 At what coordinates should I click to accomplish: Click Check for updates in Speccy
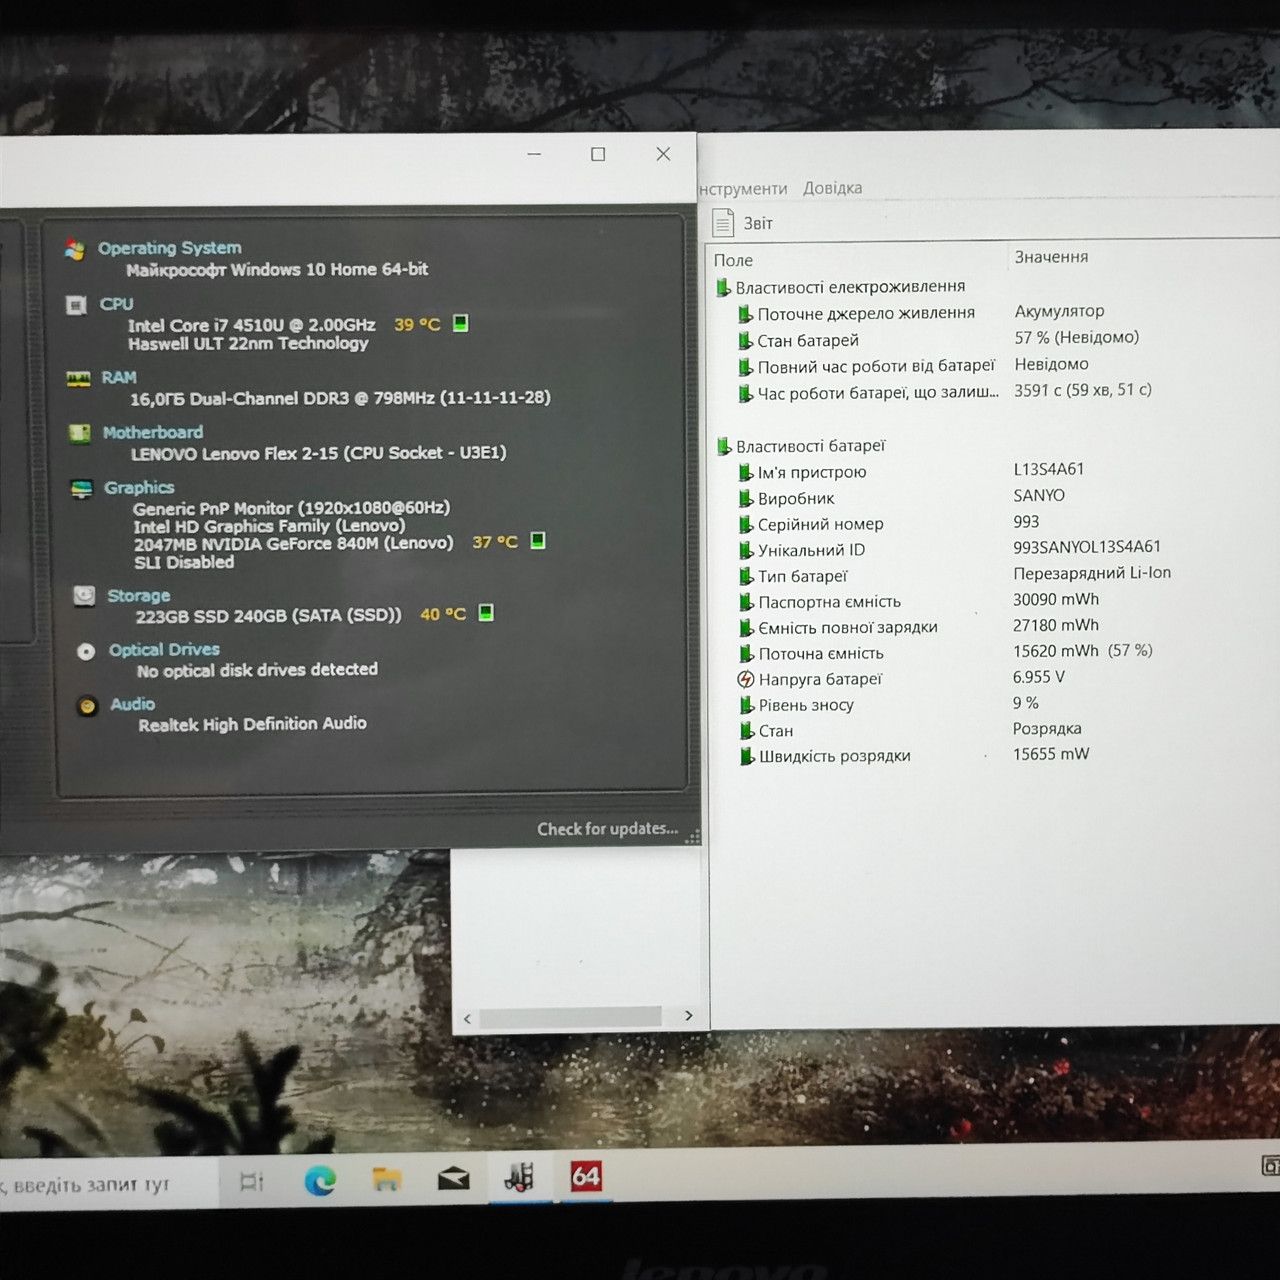607,829
